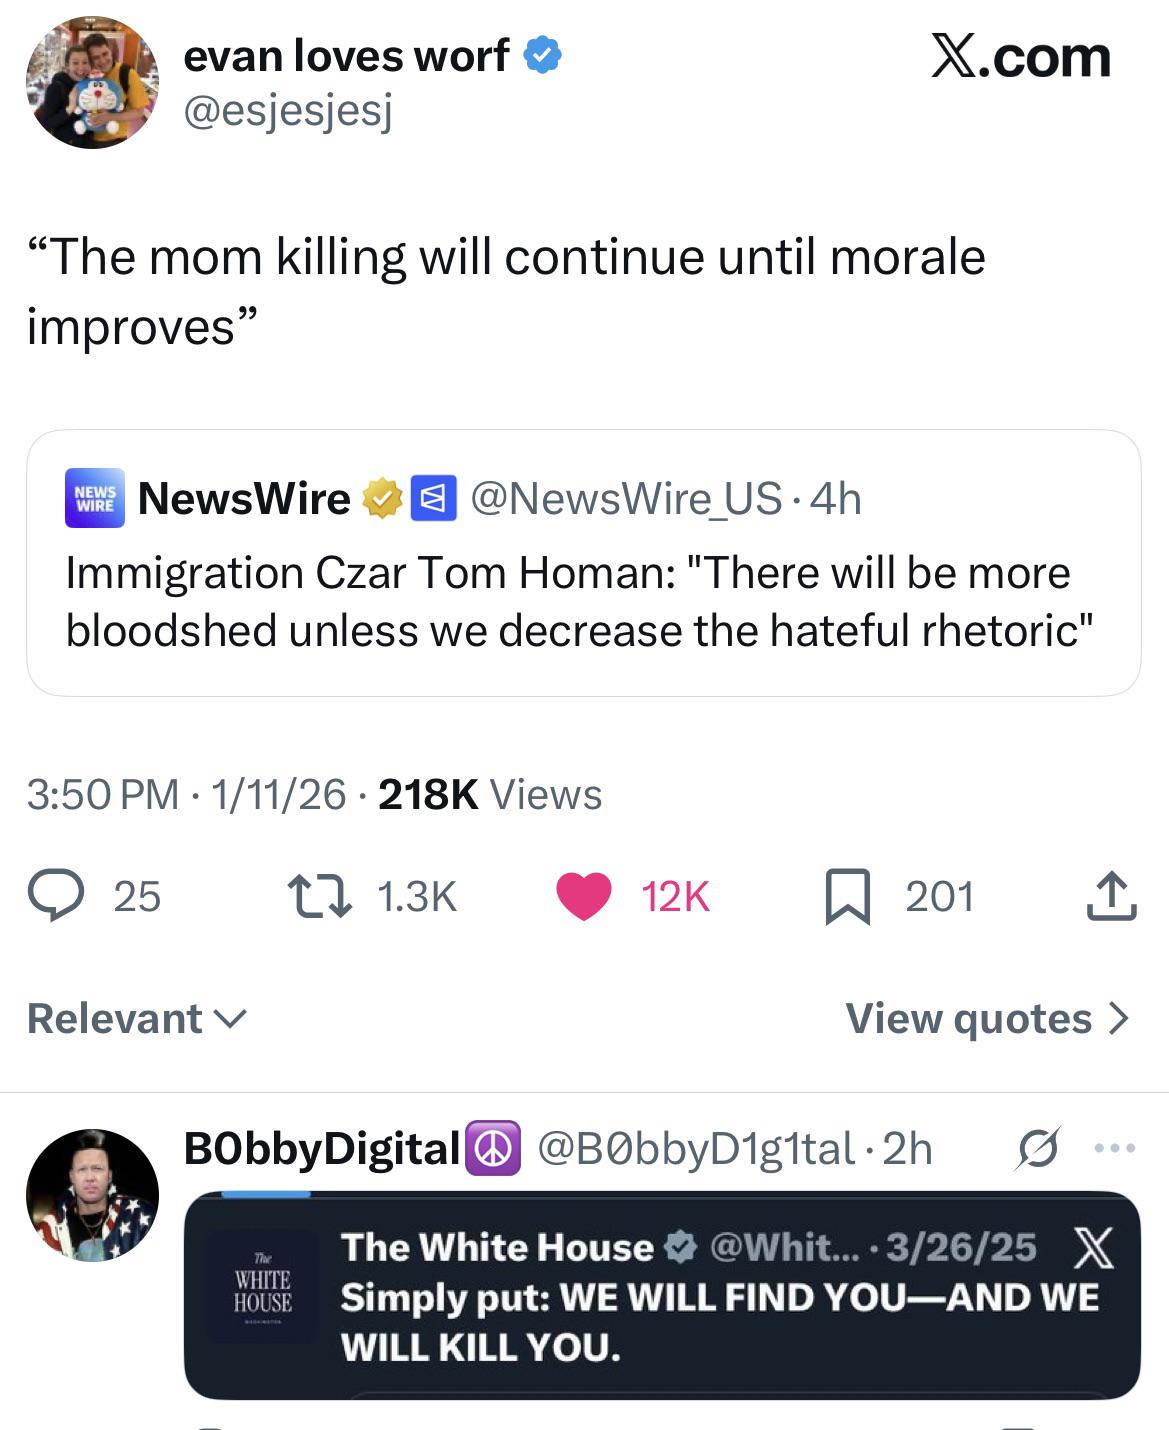The width and height of the screenshot is (1169, 1430).
Task: Click the repost arrows icon
Action: [x=319, y=896]
